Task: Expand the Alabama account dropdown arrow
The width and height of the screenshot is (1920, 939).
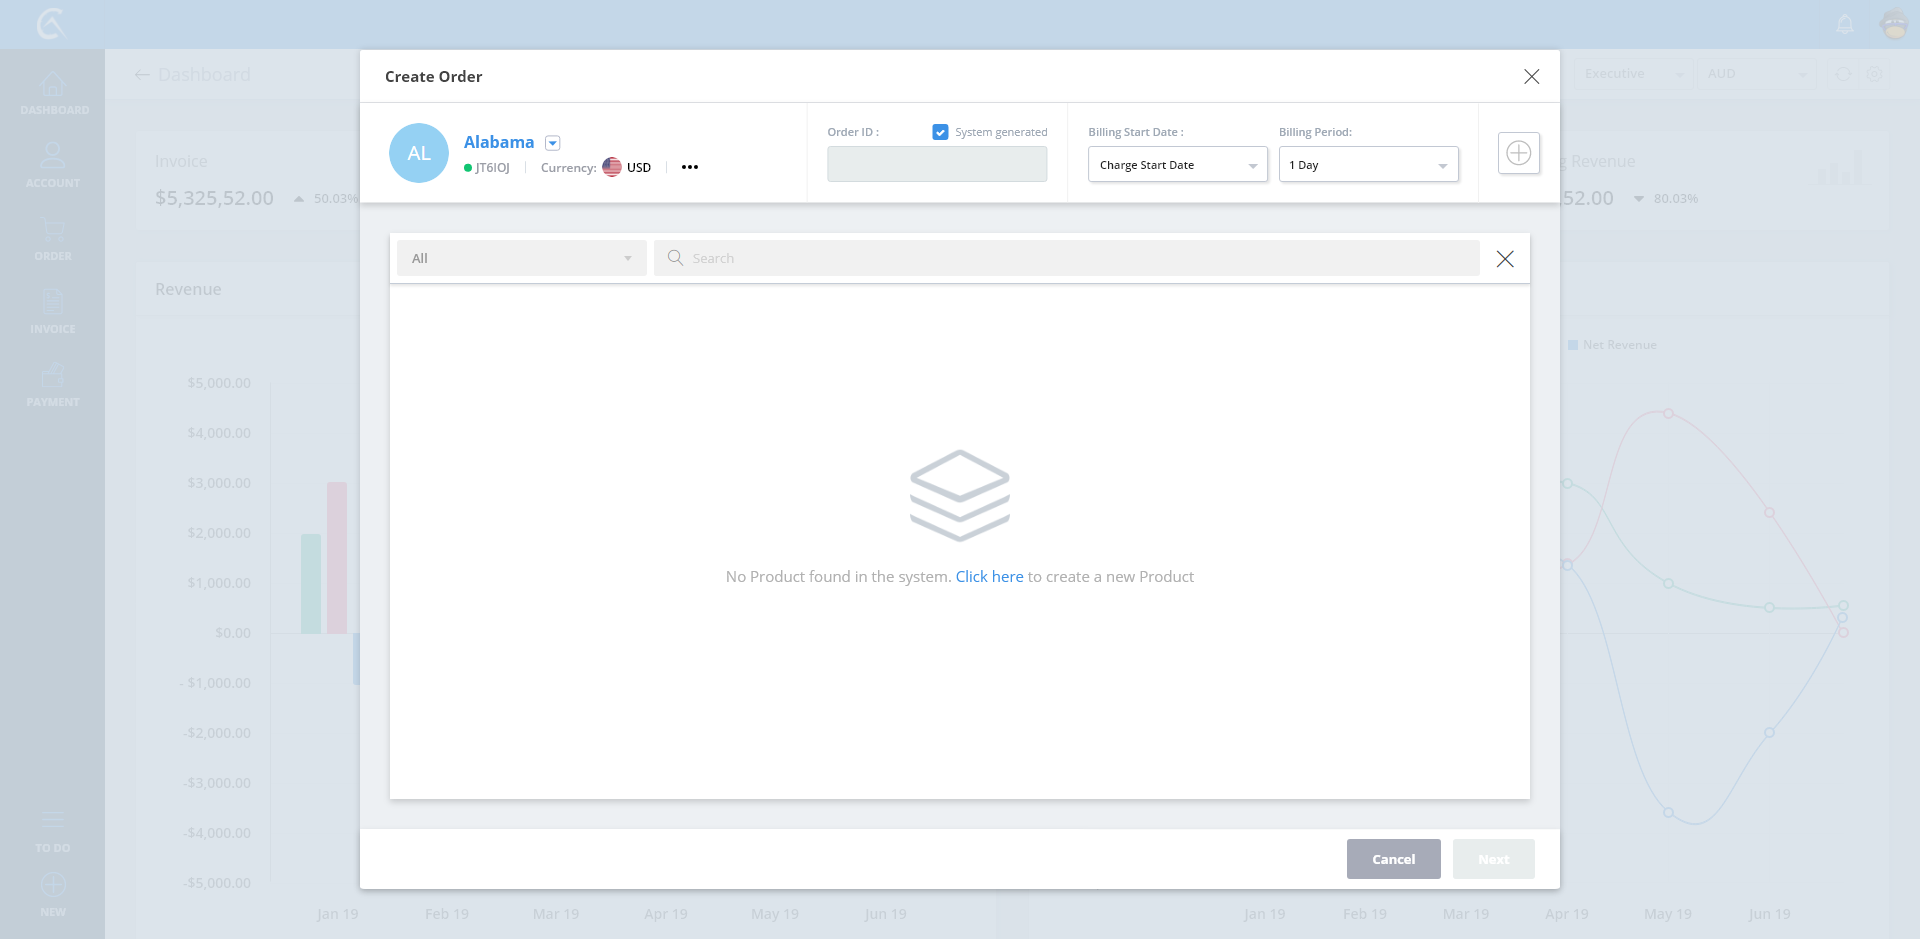Action: click(x=553, y=143)
